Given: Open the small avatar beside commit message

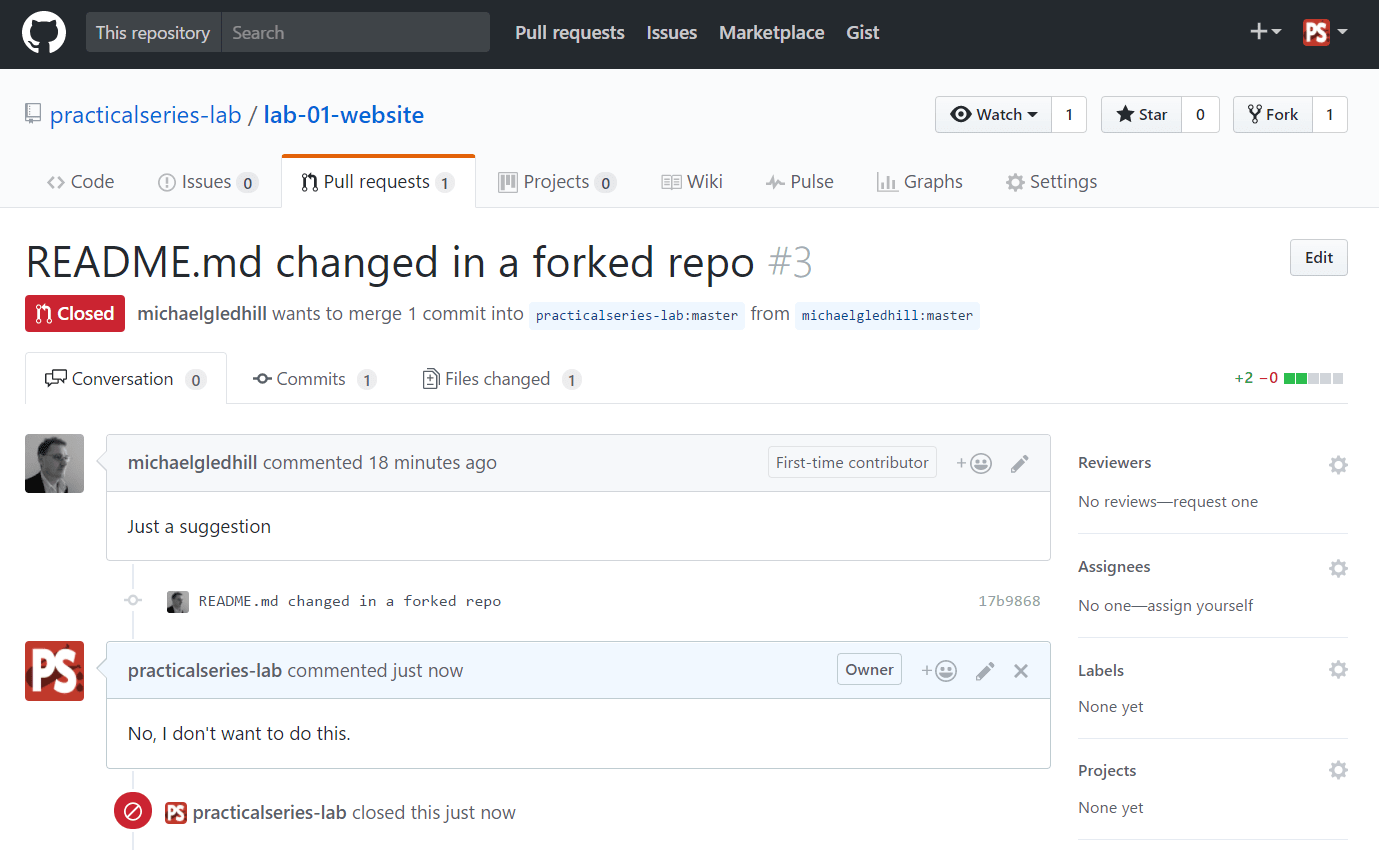Looking at the screenshot, I should 178,601.
